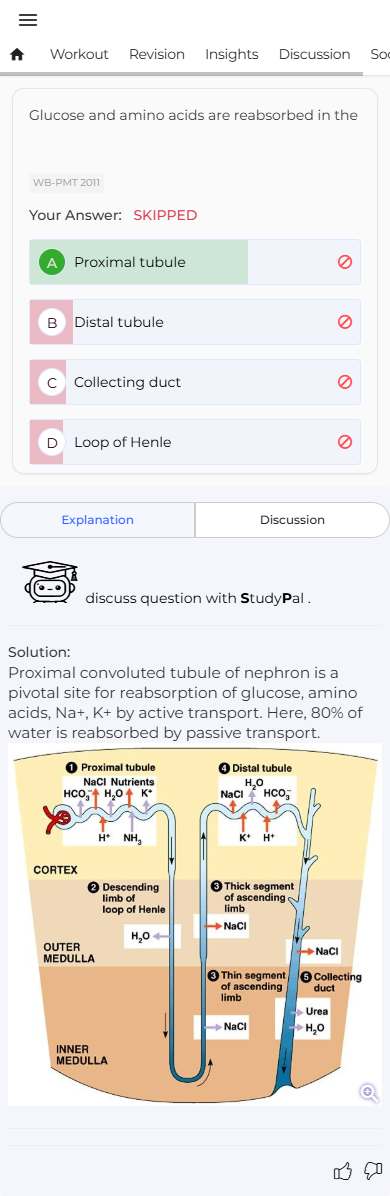Open the Workout tab
The width and height of the screenshot is (390, 1196).
click(x=79, y=54)
